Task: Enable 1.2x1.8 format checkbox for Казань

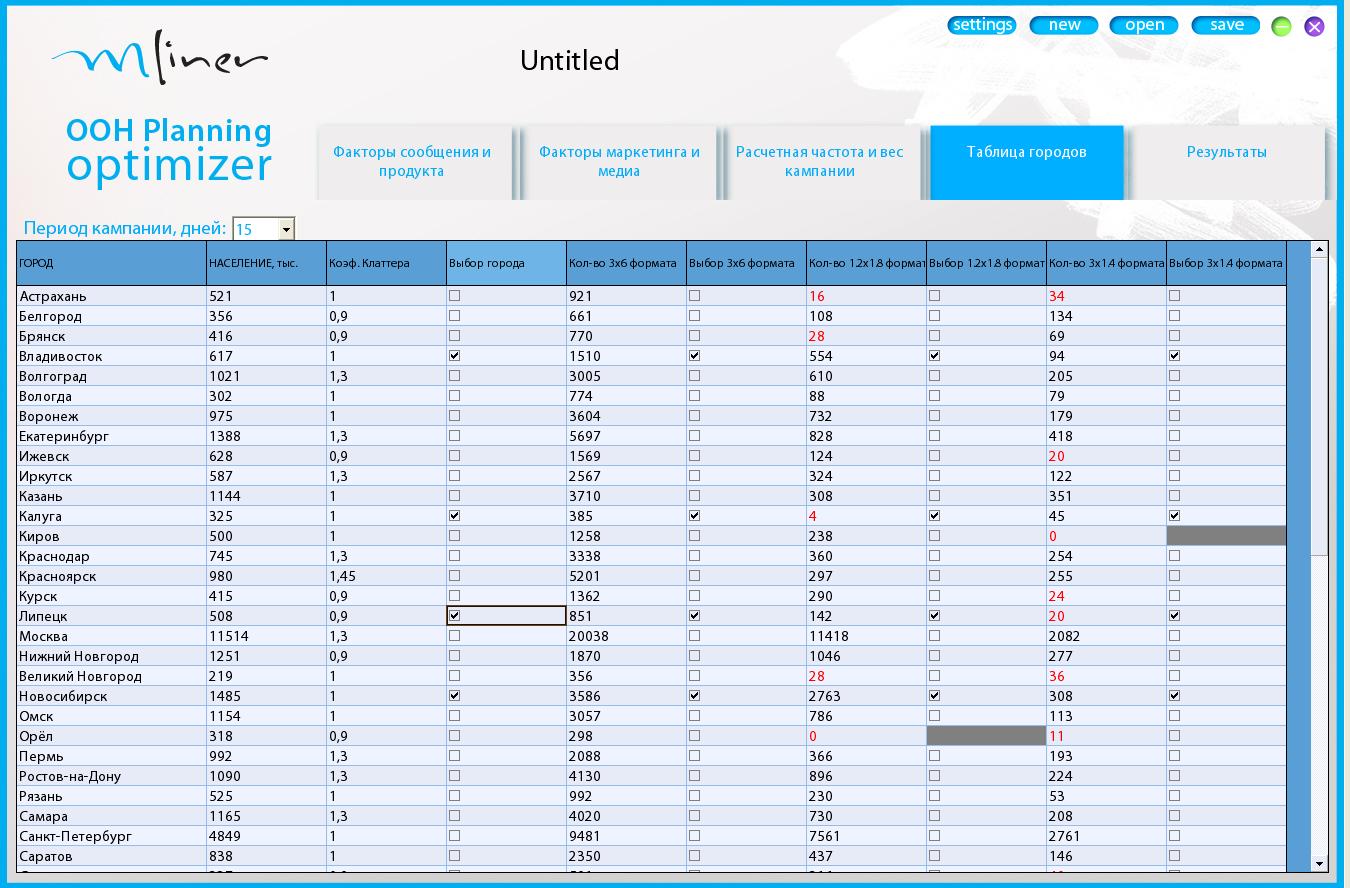Action: [x=935, y=496]
